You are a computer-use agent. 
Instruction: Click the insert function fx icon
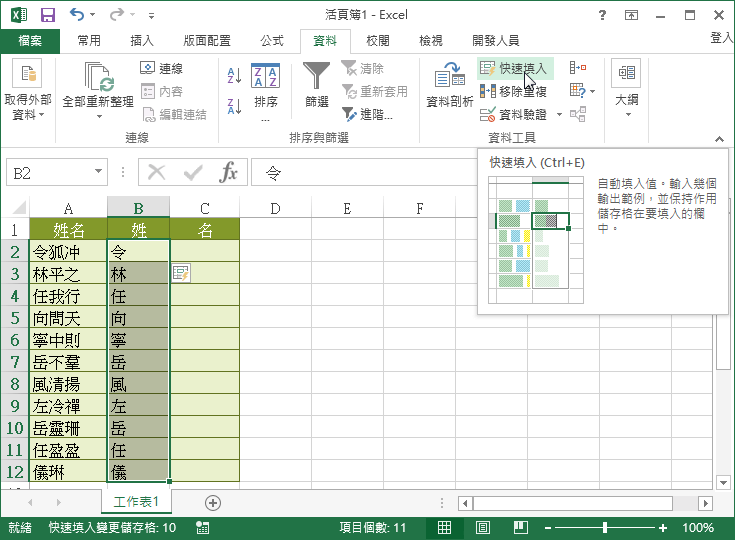228,172
